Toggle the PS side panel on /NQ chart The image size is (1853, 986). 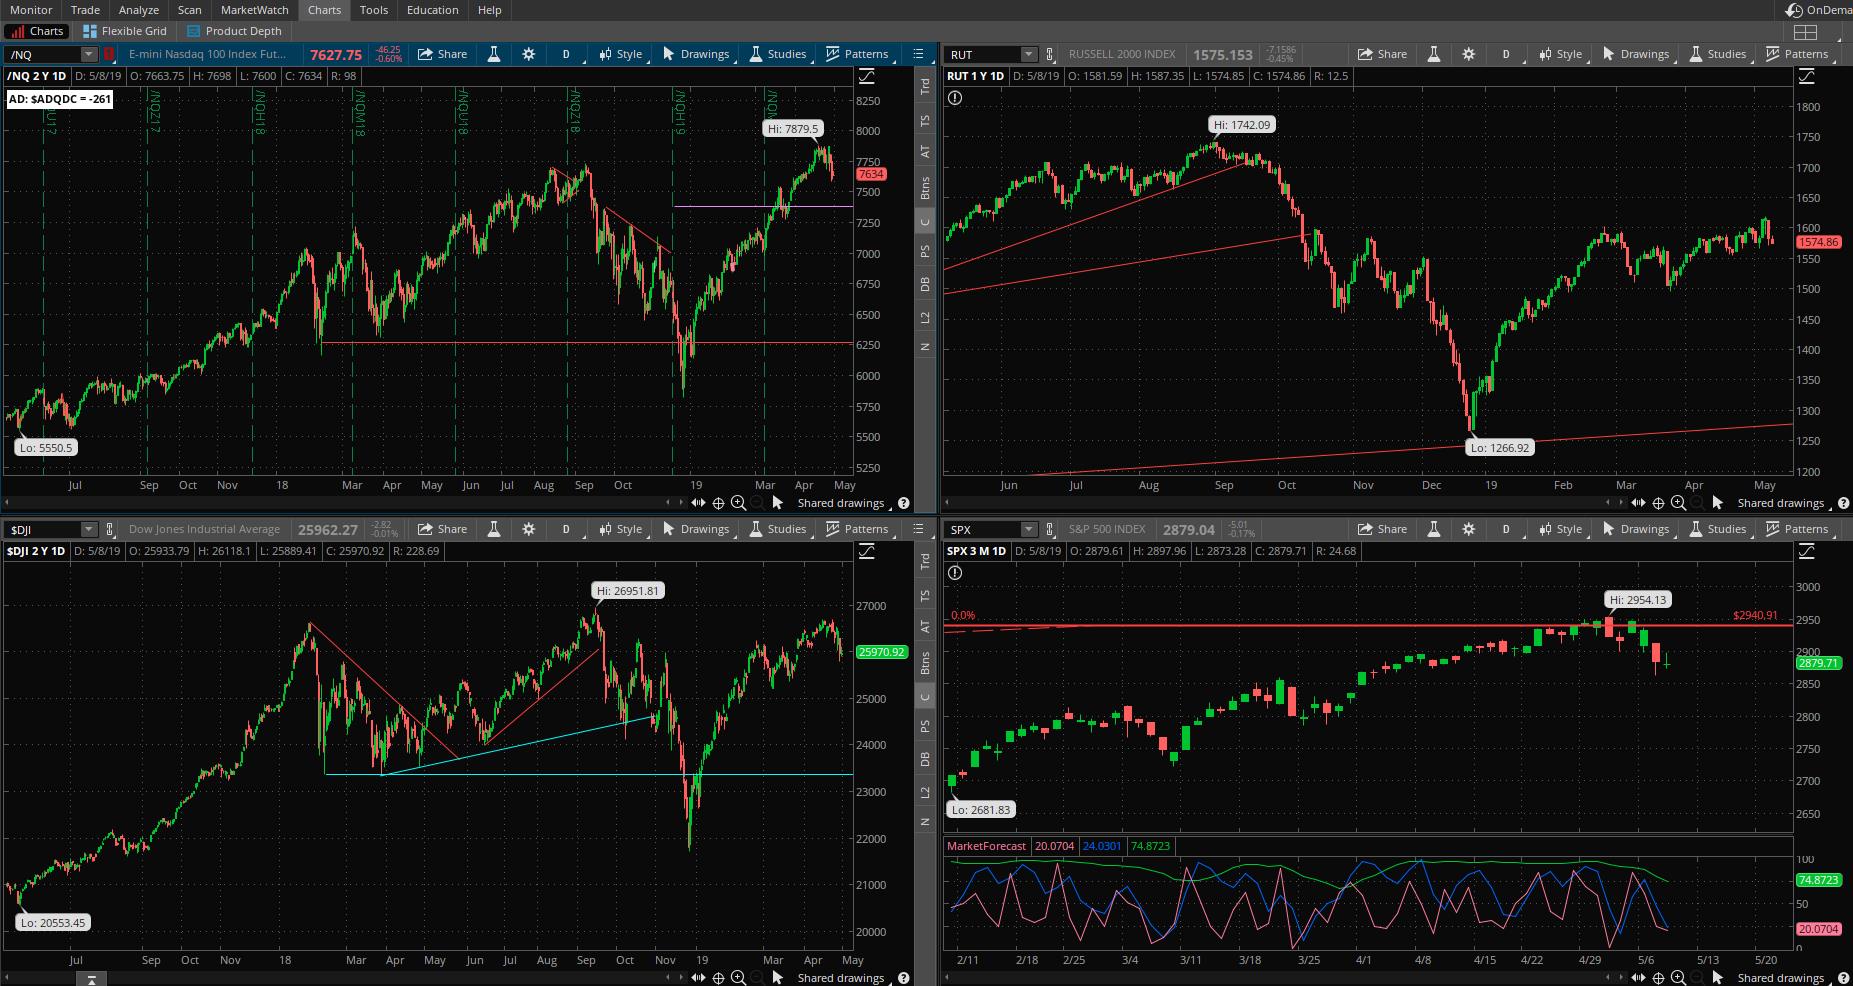coord(925,252)
